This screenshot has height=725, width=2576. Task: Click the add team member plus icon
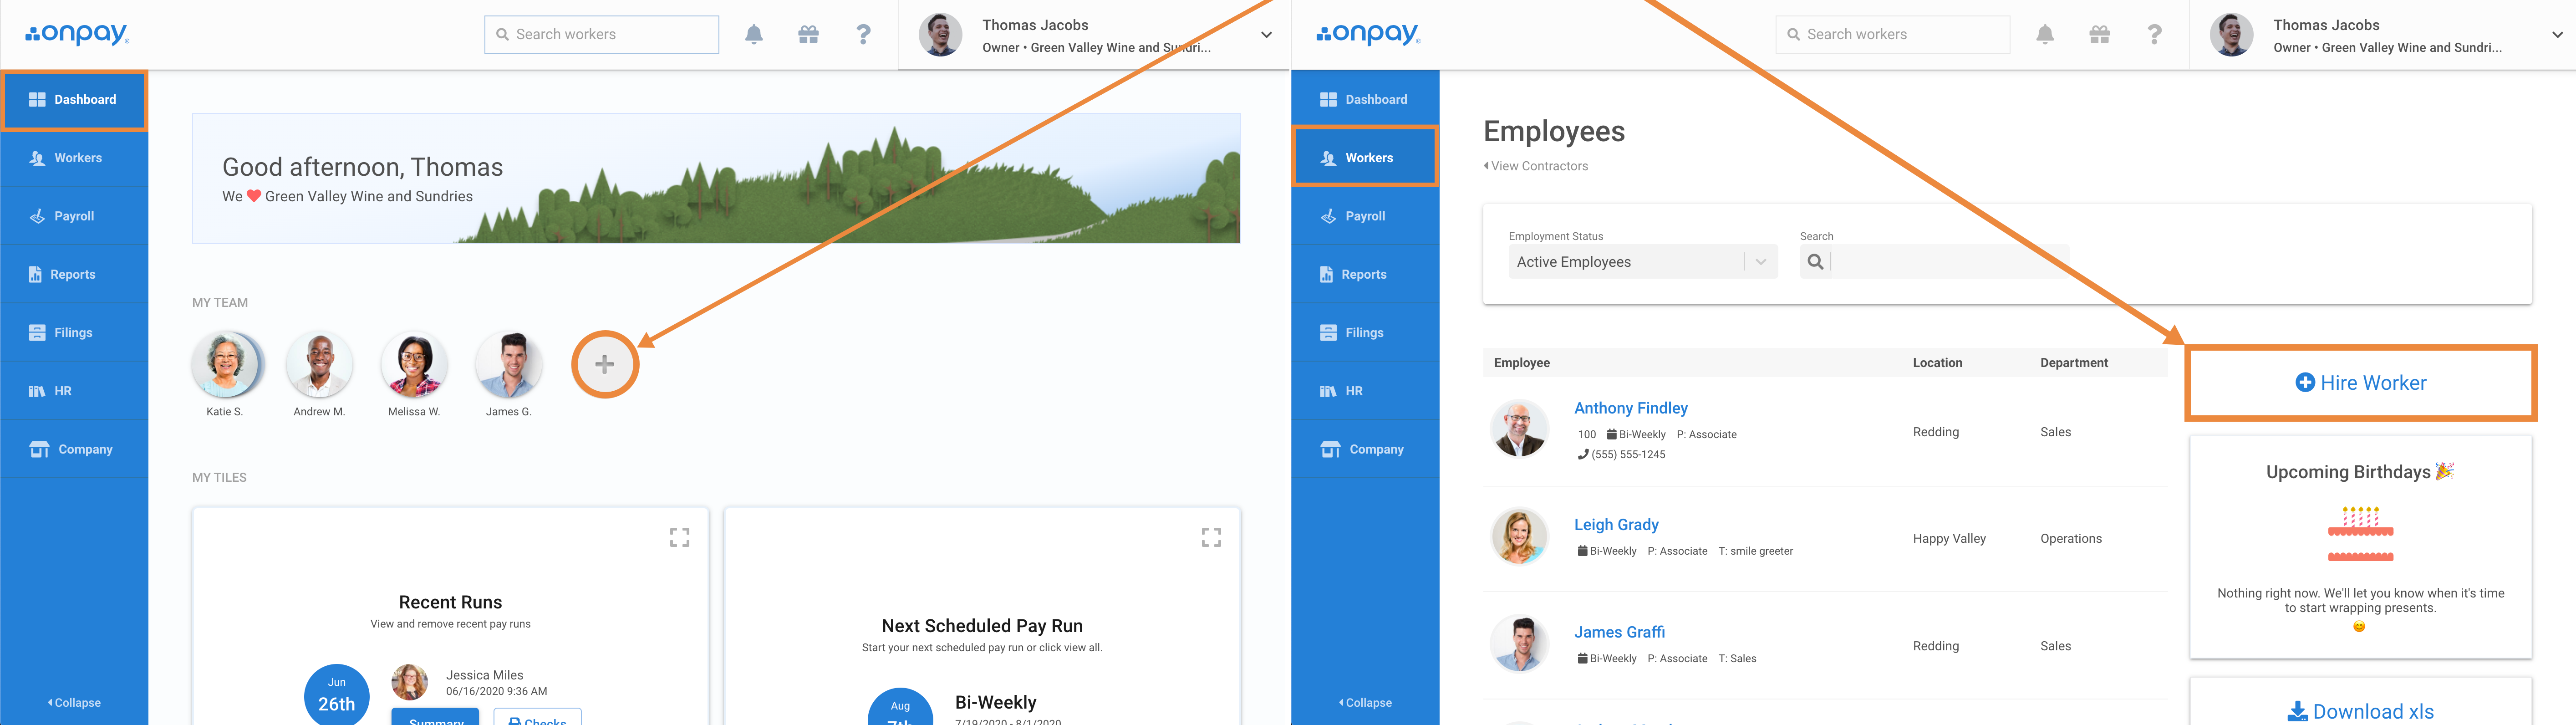pyautogui.click(x=605, y=364)
